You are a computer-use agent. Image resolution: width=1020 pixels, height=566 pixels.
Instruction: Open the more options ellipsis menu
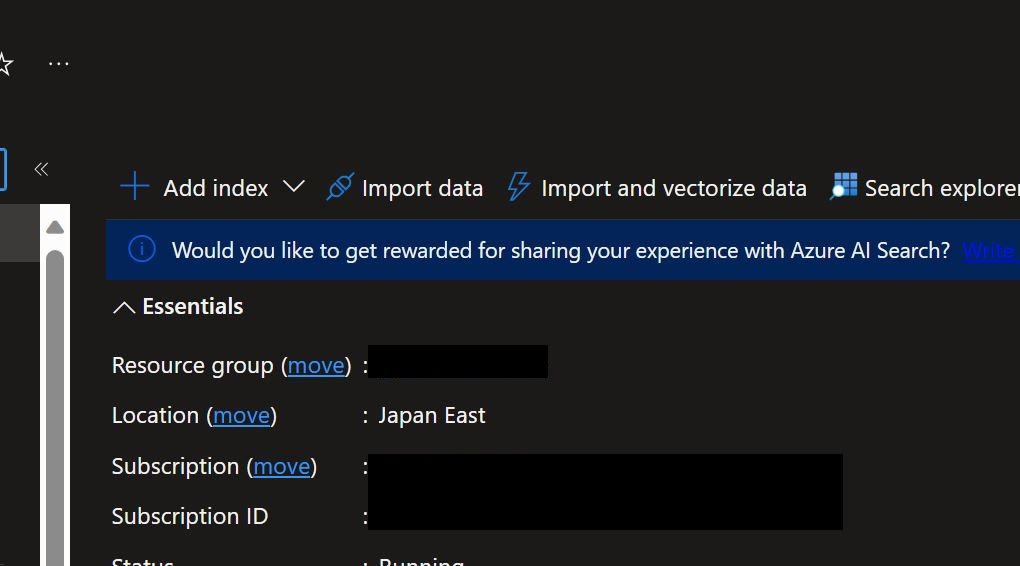pos(59,64)
